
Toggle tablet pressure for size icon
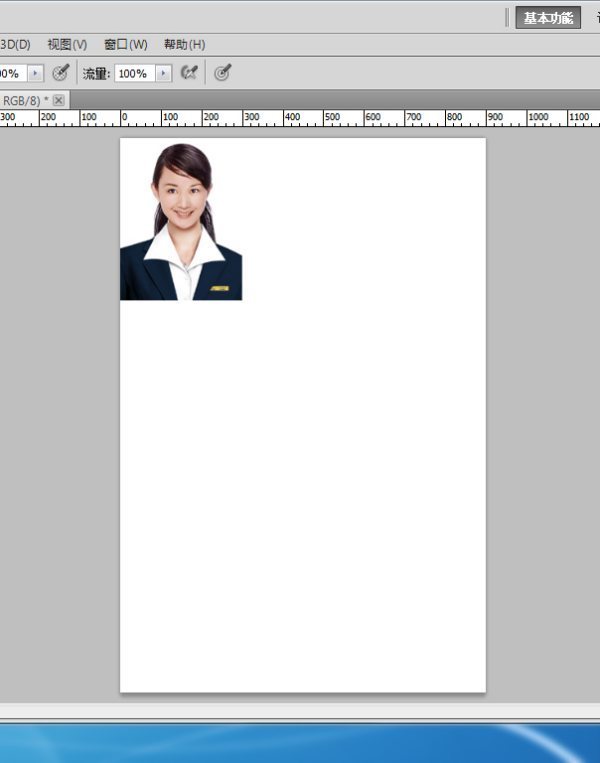(x=223, y=73)
